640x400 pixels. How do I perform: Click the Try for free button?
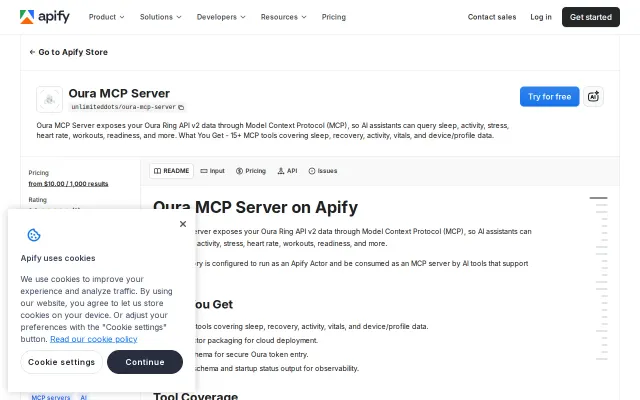(x=549, y=97)
